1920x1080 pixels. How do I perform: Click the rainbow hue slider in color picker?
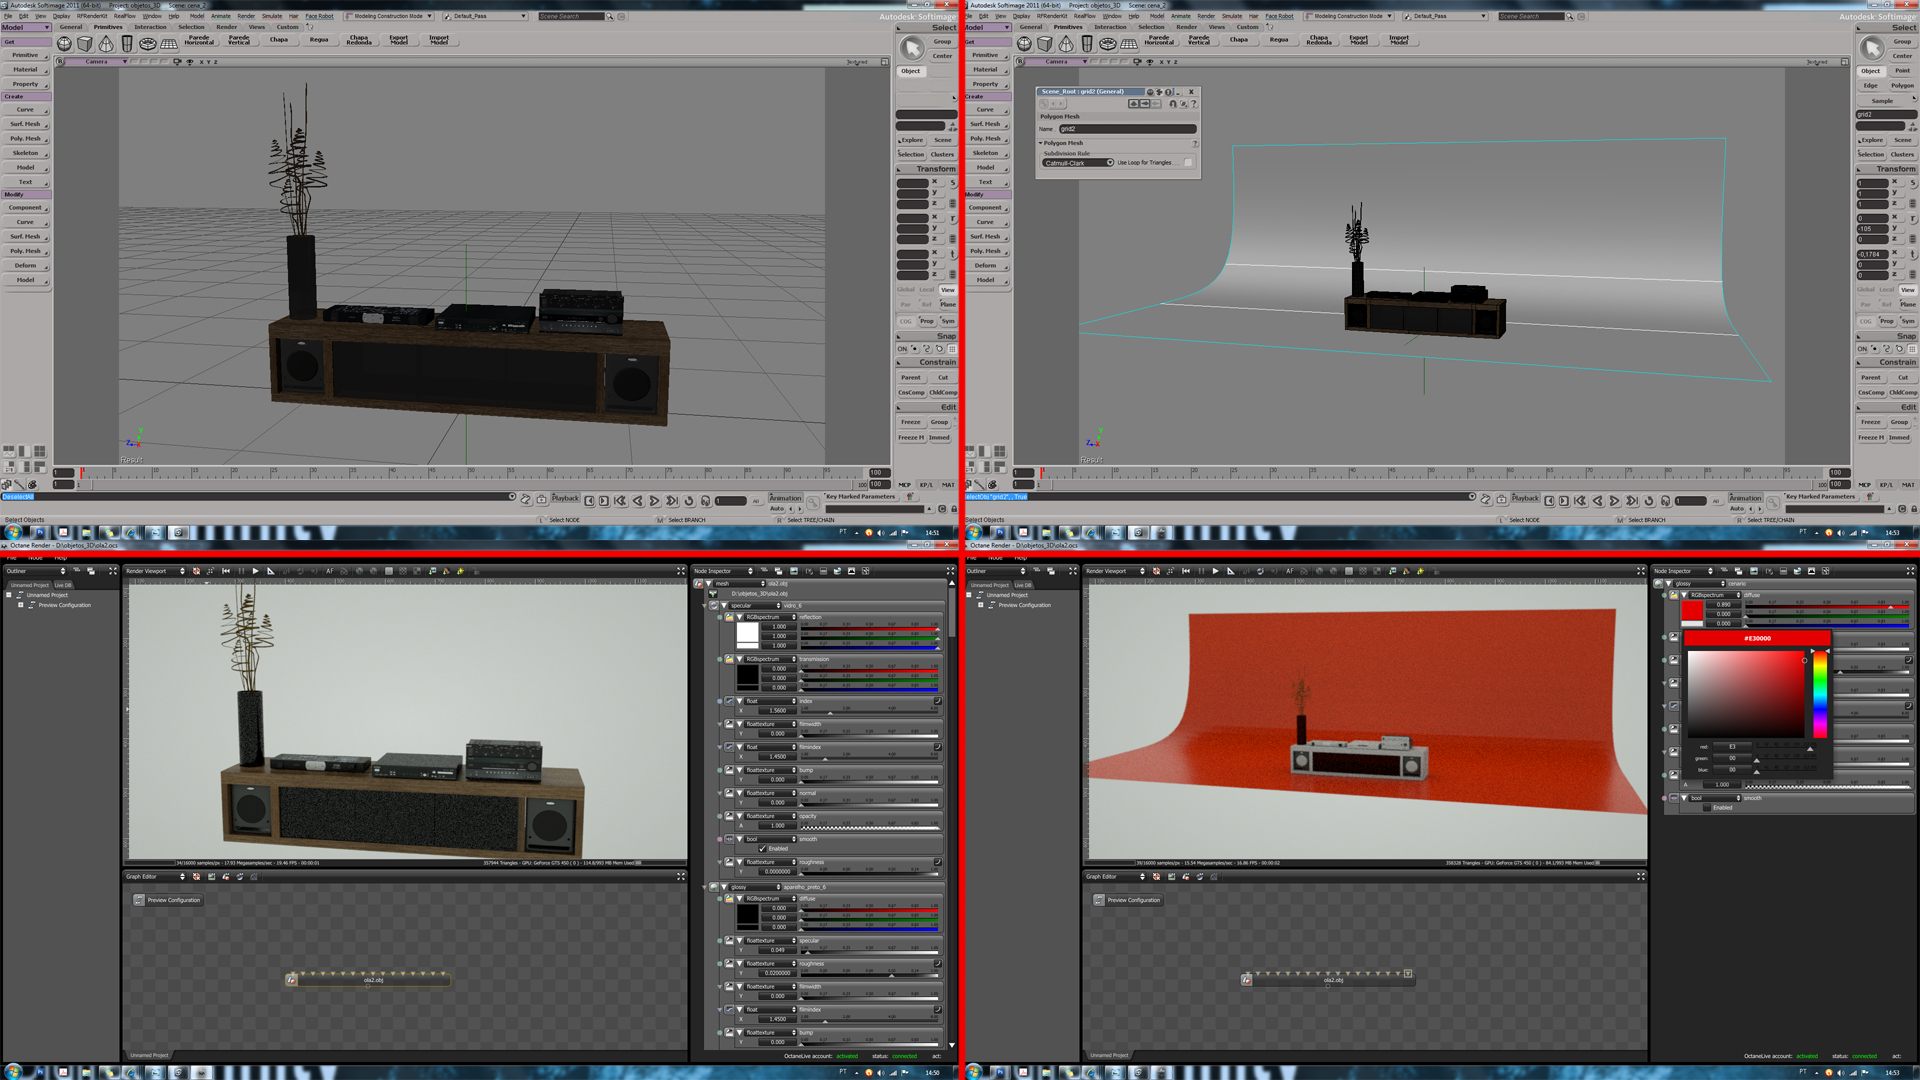click(x=1820, y=695)
